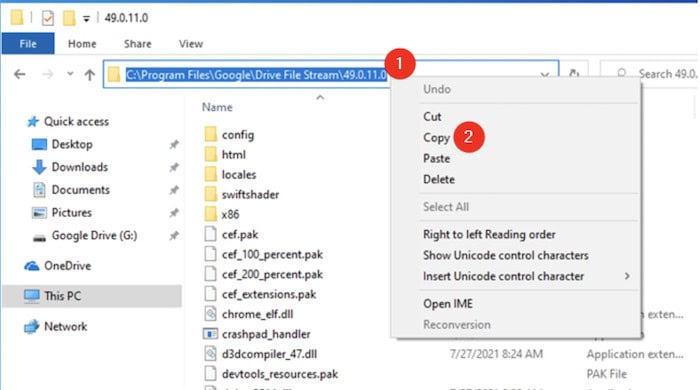
Task: Open the File menu tab
Action: pyautogui.click(x=28, y=44)
